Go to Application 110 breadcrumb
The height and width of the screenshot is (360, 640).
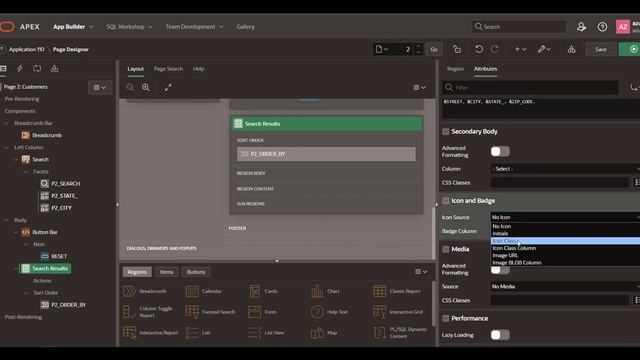click(x=27, y=49)
